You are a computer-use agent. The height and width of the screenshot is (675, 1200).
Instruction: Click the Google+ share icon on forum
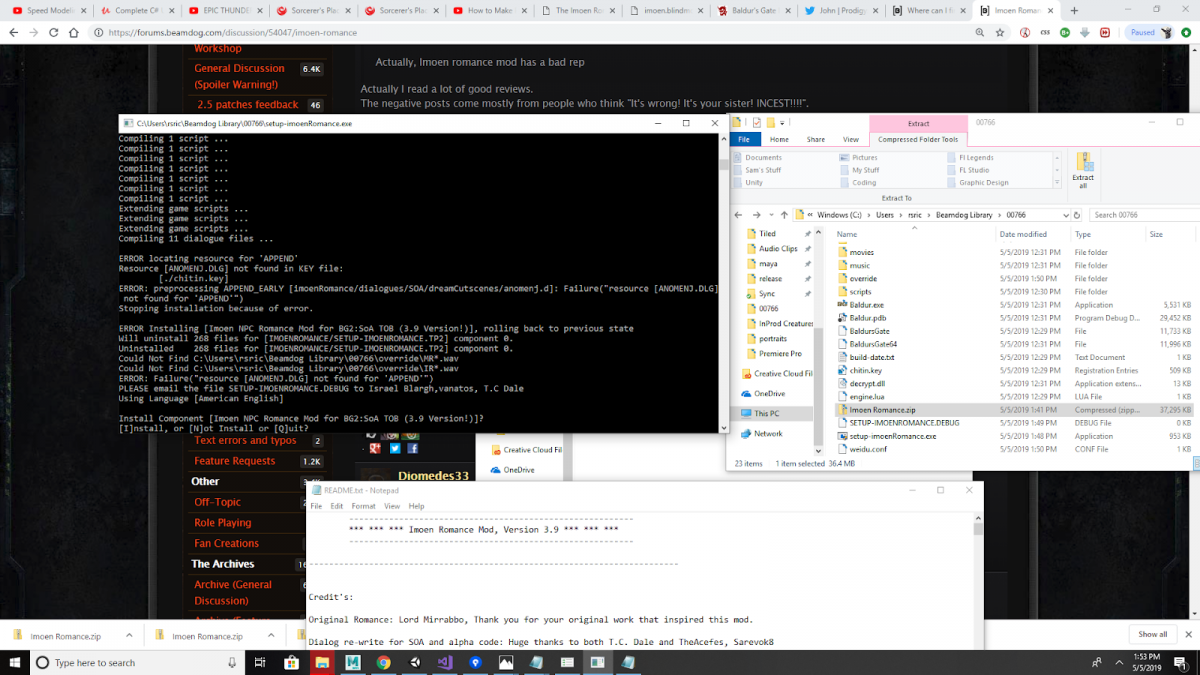(x=374, y=449)
